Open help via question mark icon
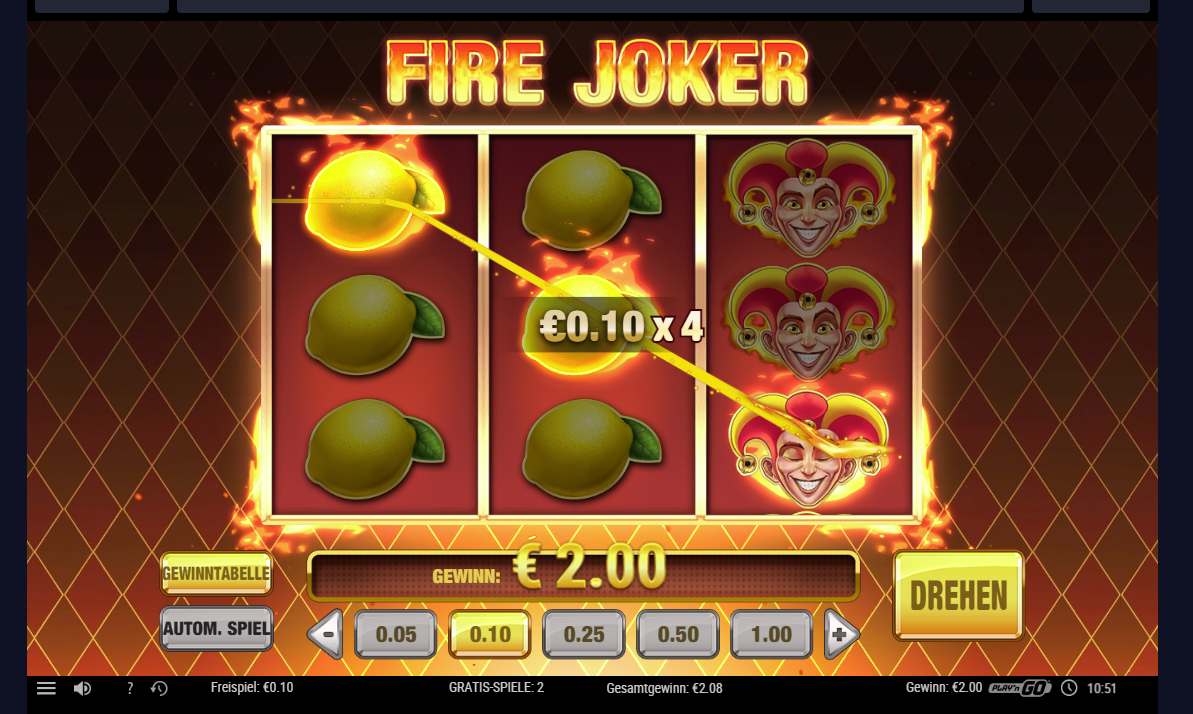 coord(129,688)
